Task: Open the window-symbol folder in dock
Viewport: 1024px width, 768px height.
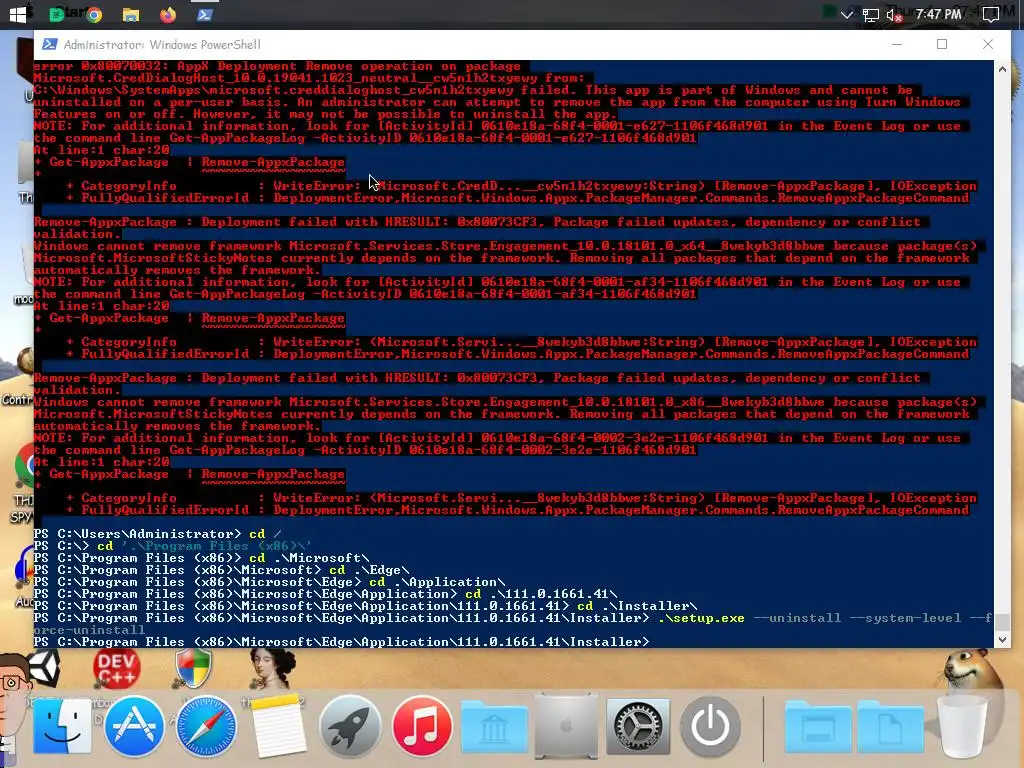Action: 818,728
